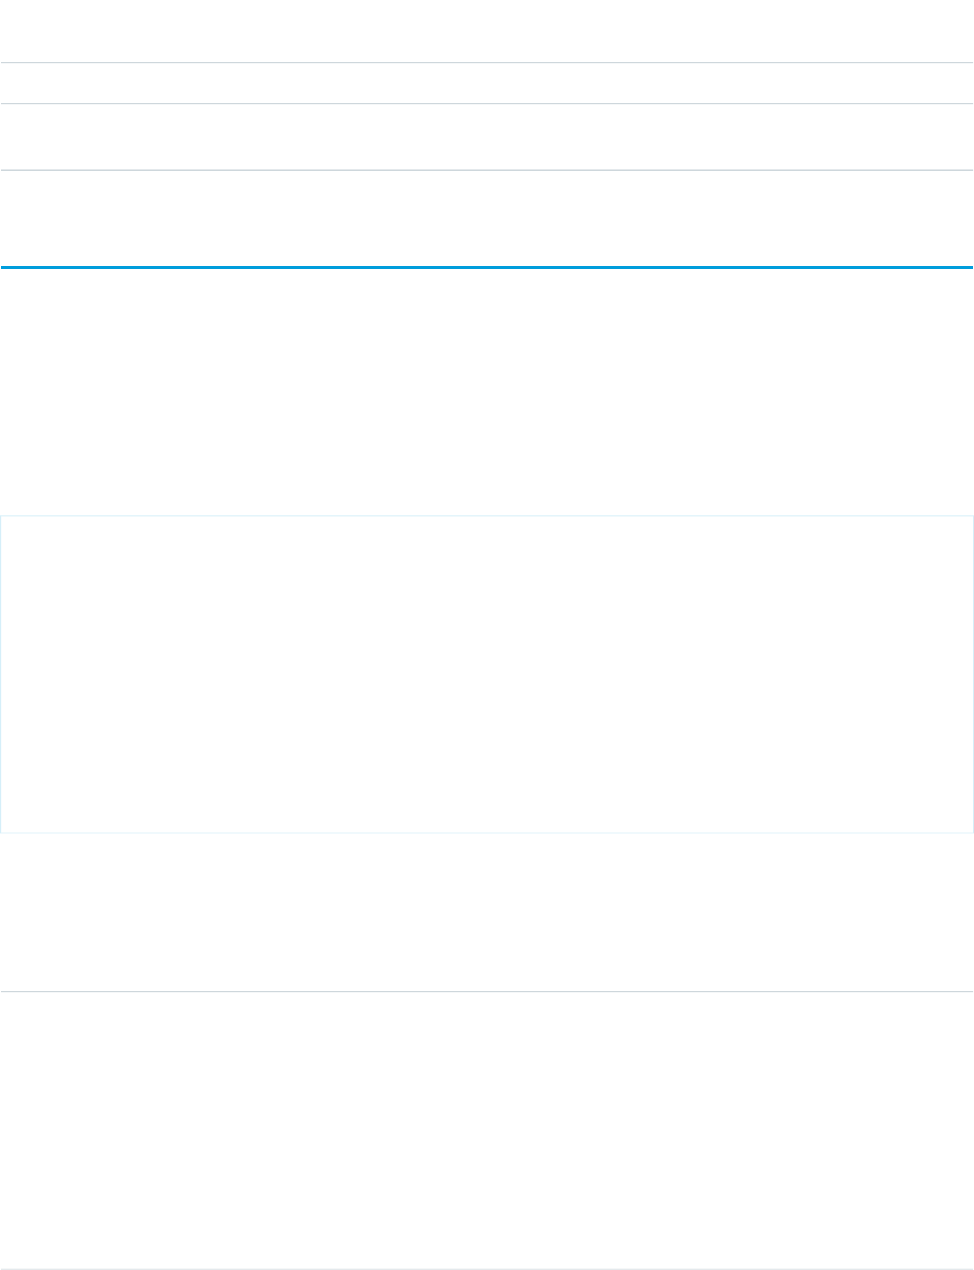Click the blank row between second and third dividers

tap(486, 137)
